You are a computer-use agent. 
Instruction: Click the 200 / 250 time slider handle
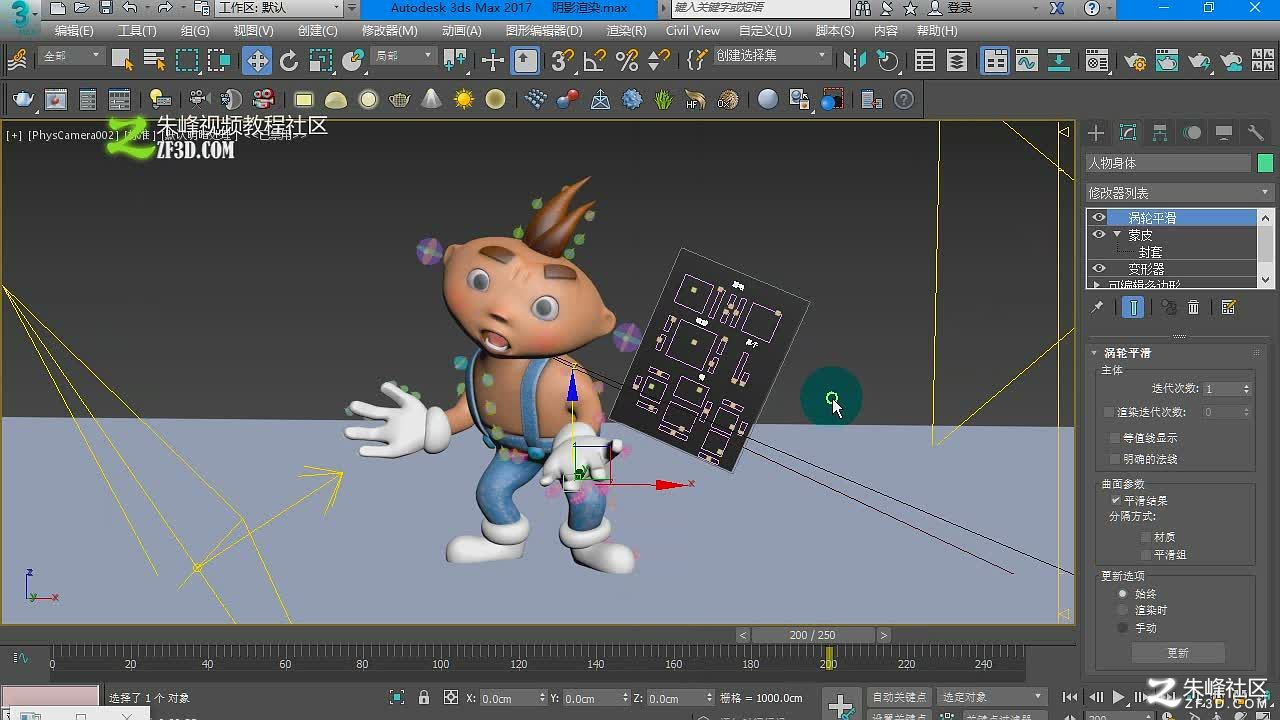coord(812,635)
